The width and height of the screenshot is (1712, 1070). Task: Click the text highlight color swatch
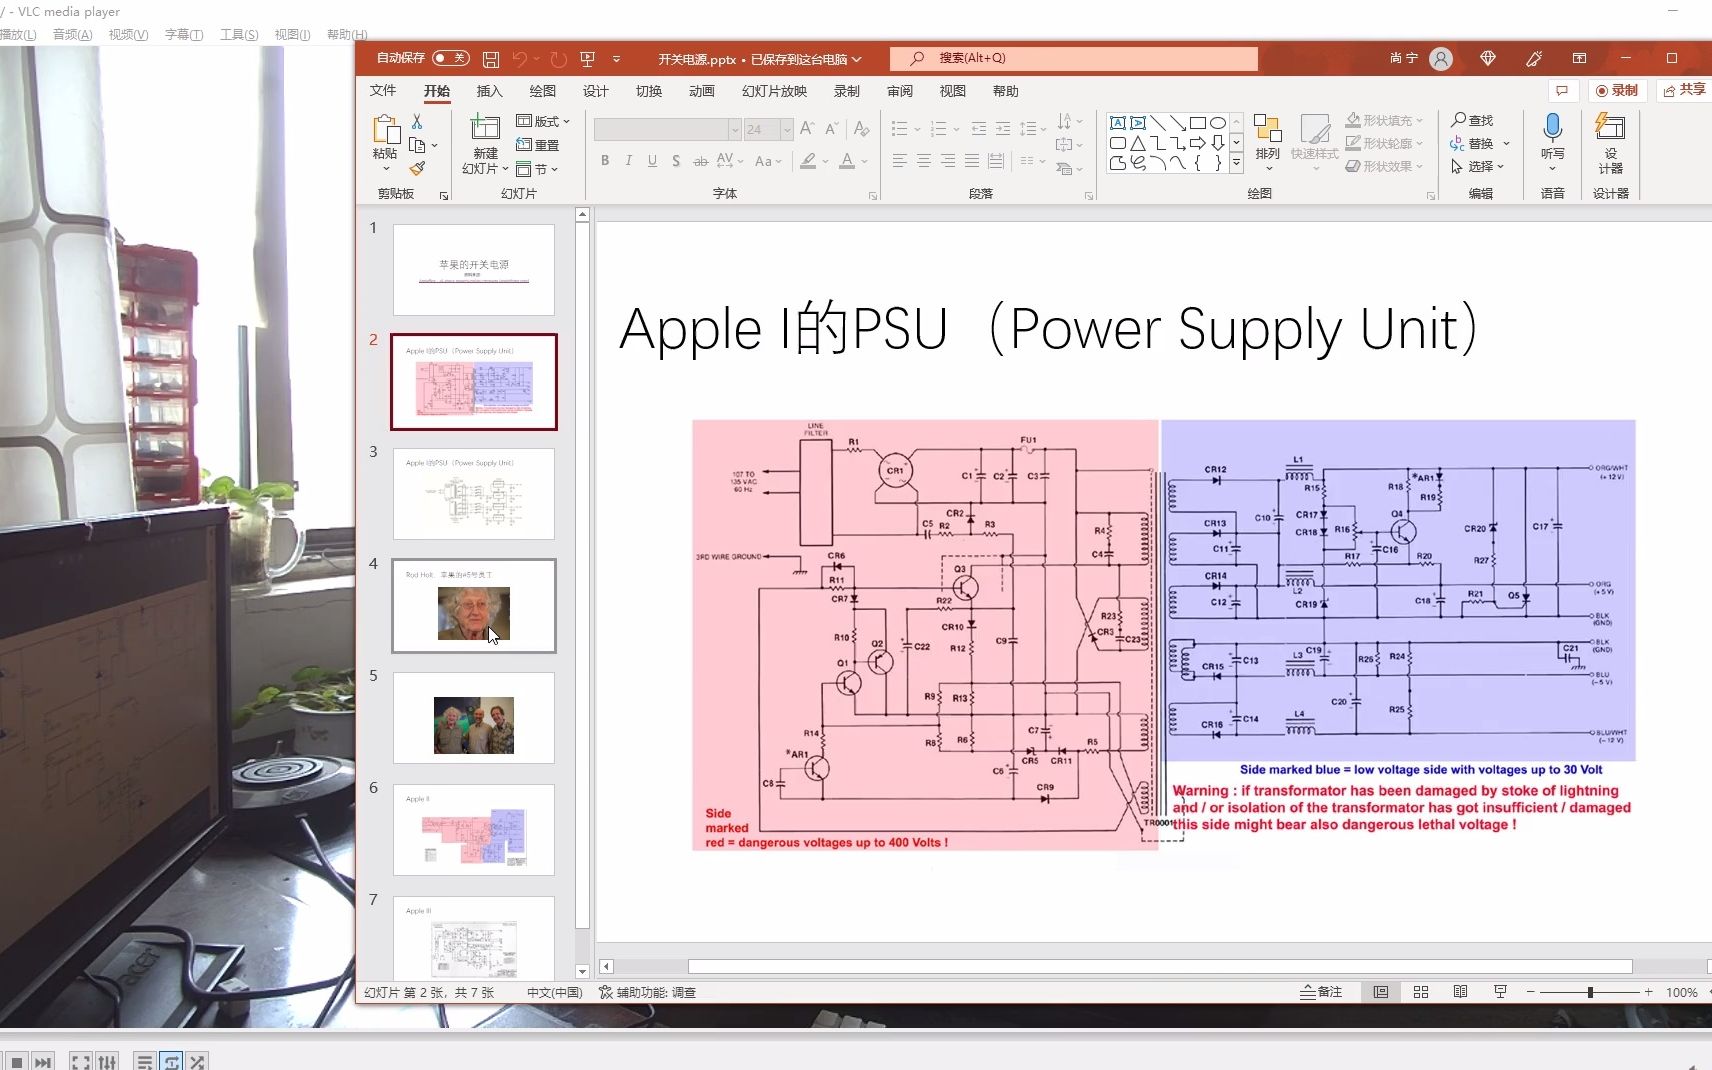(x=808, y=160)
